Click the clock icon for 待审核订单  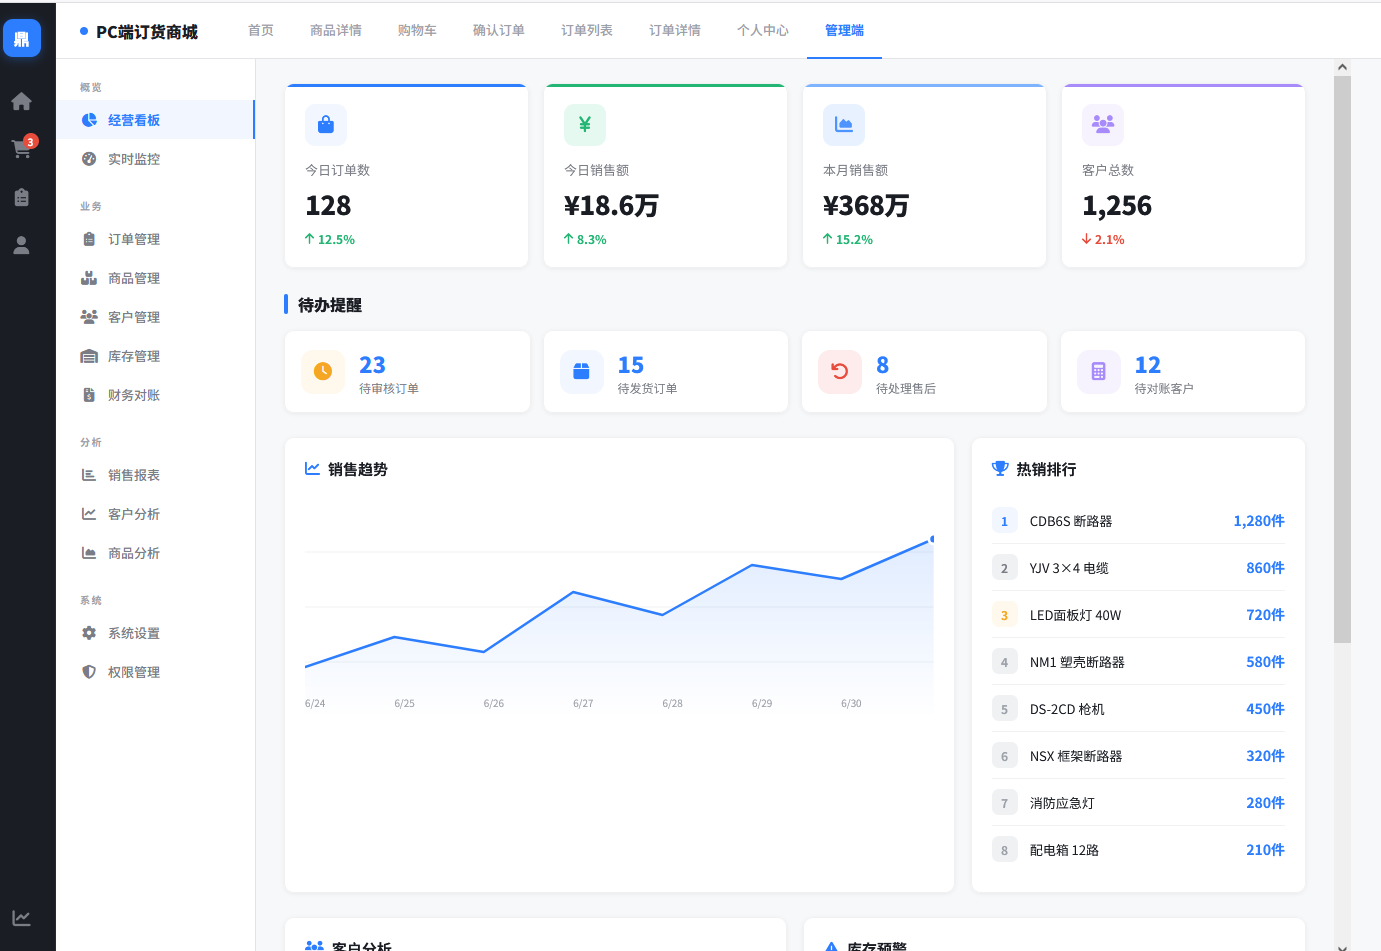point(323,372)
